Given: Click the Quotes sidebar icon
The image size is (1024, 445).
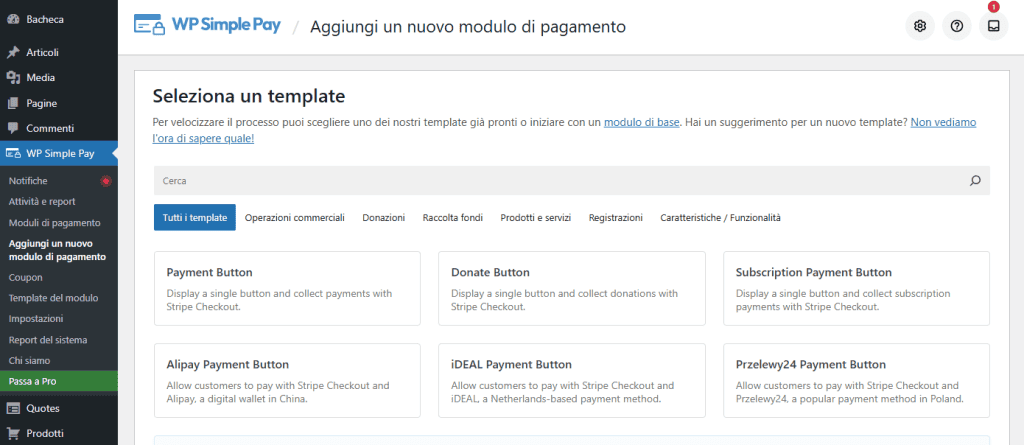Looking at the screenshot, I should coord(12,408).
